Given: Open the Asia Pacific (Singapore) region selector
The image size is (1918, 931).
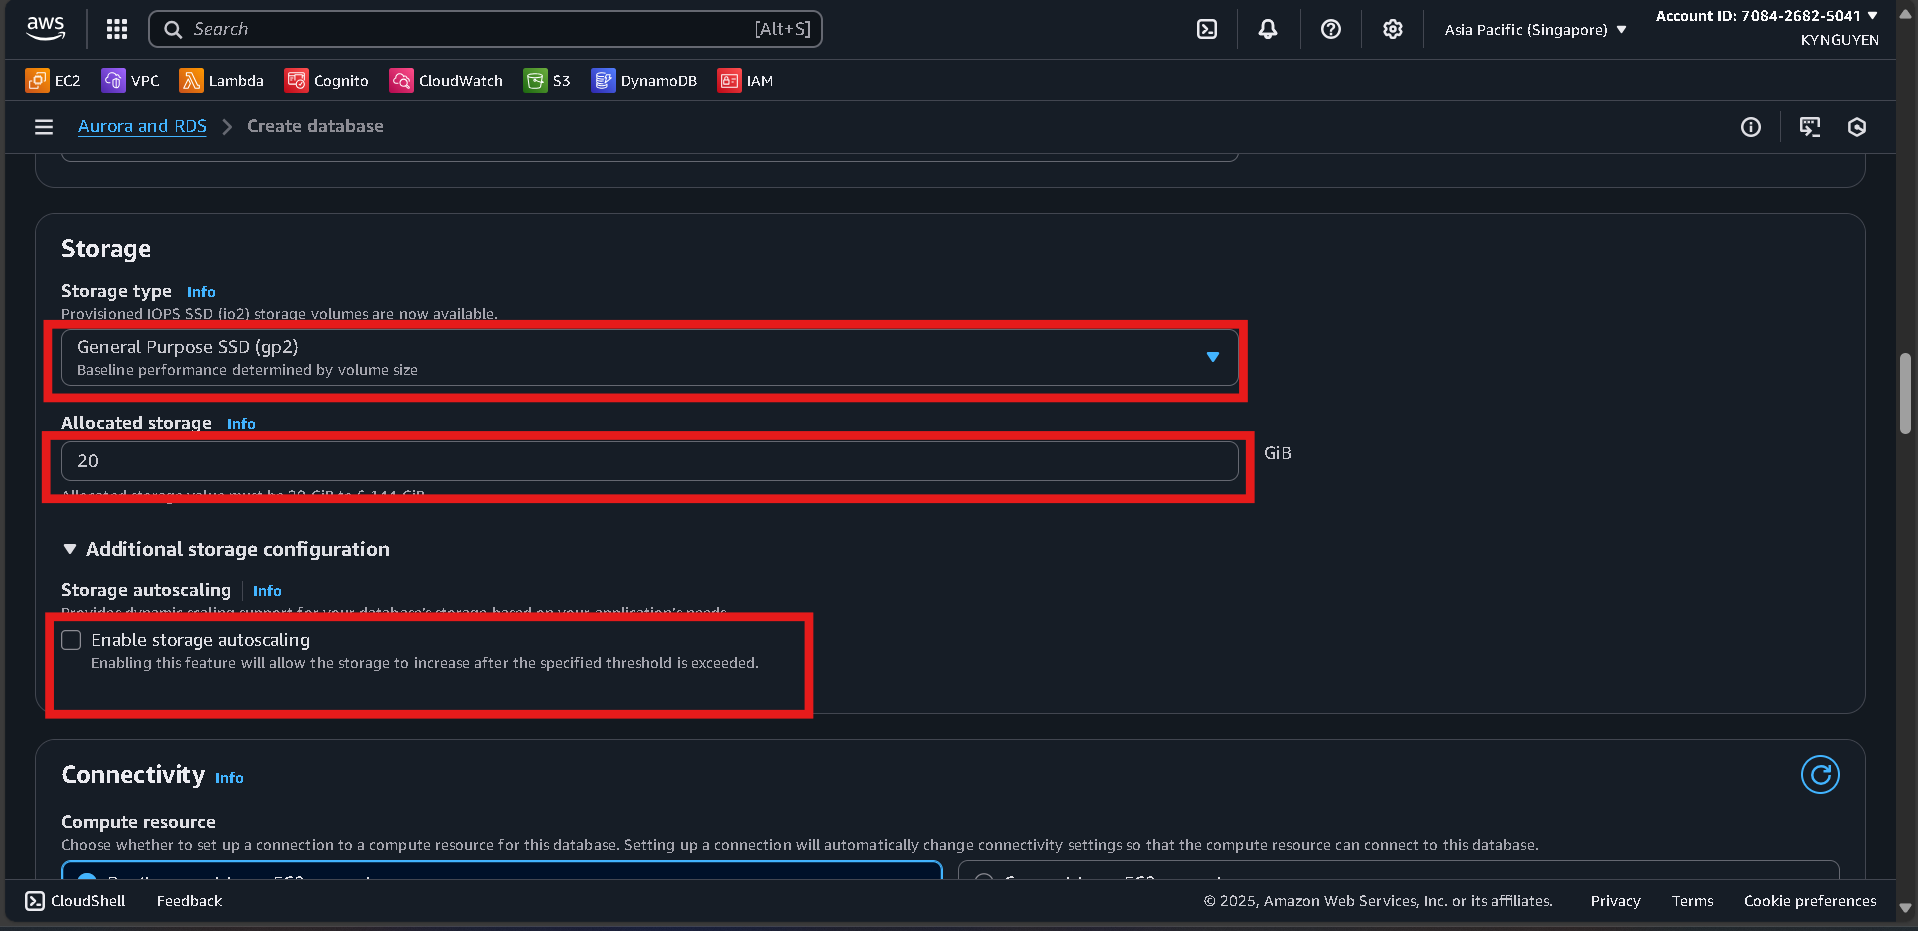Looking at the screenshot, I should [1533, 29].
